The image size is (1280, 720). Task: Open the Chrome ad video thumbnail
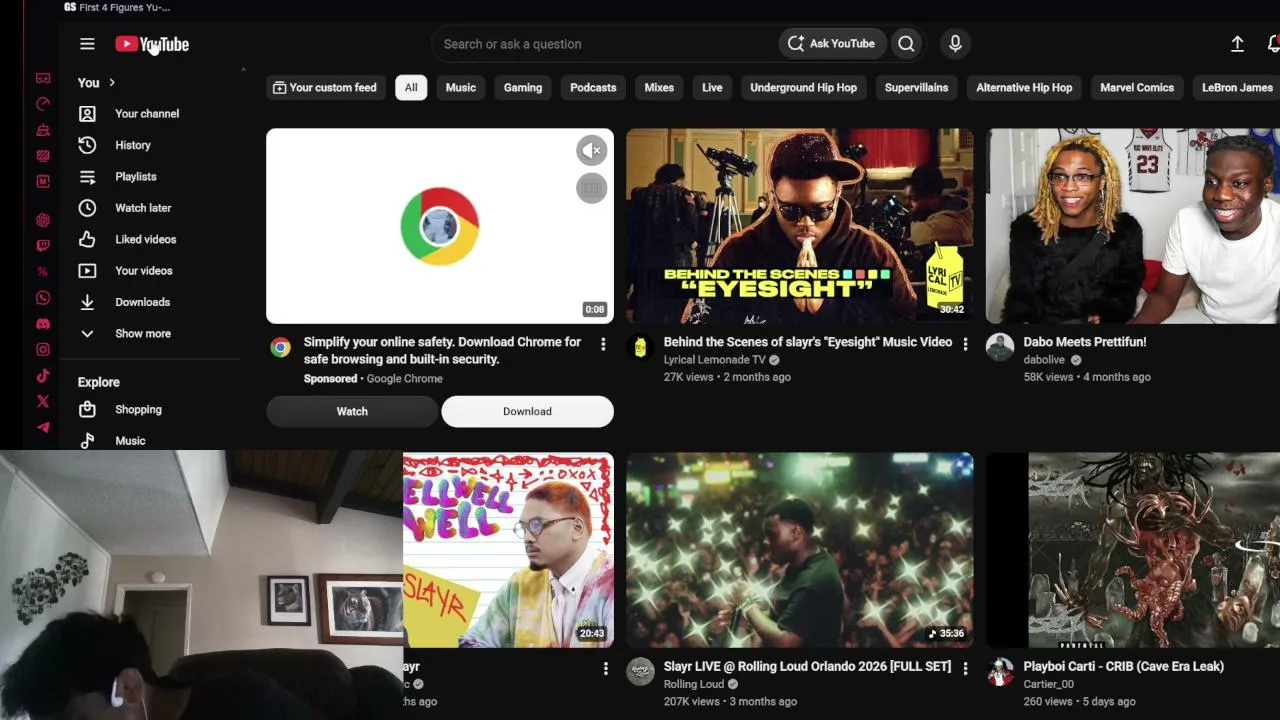coord(440,226)
